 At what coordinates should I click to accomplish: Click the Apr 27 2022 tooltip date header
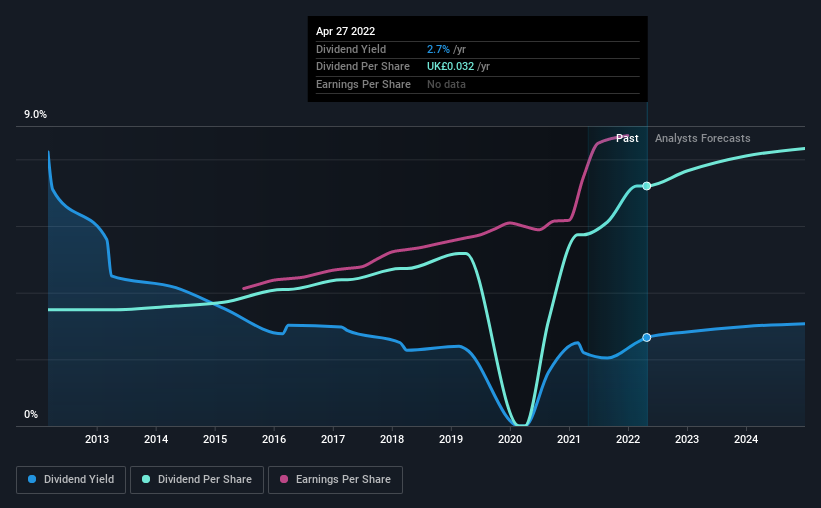(345, 31)
